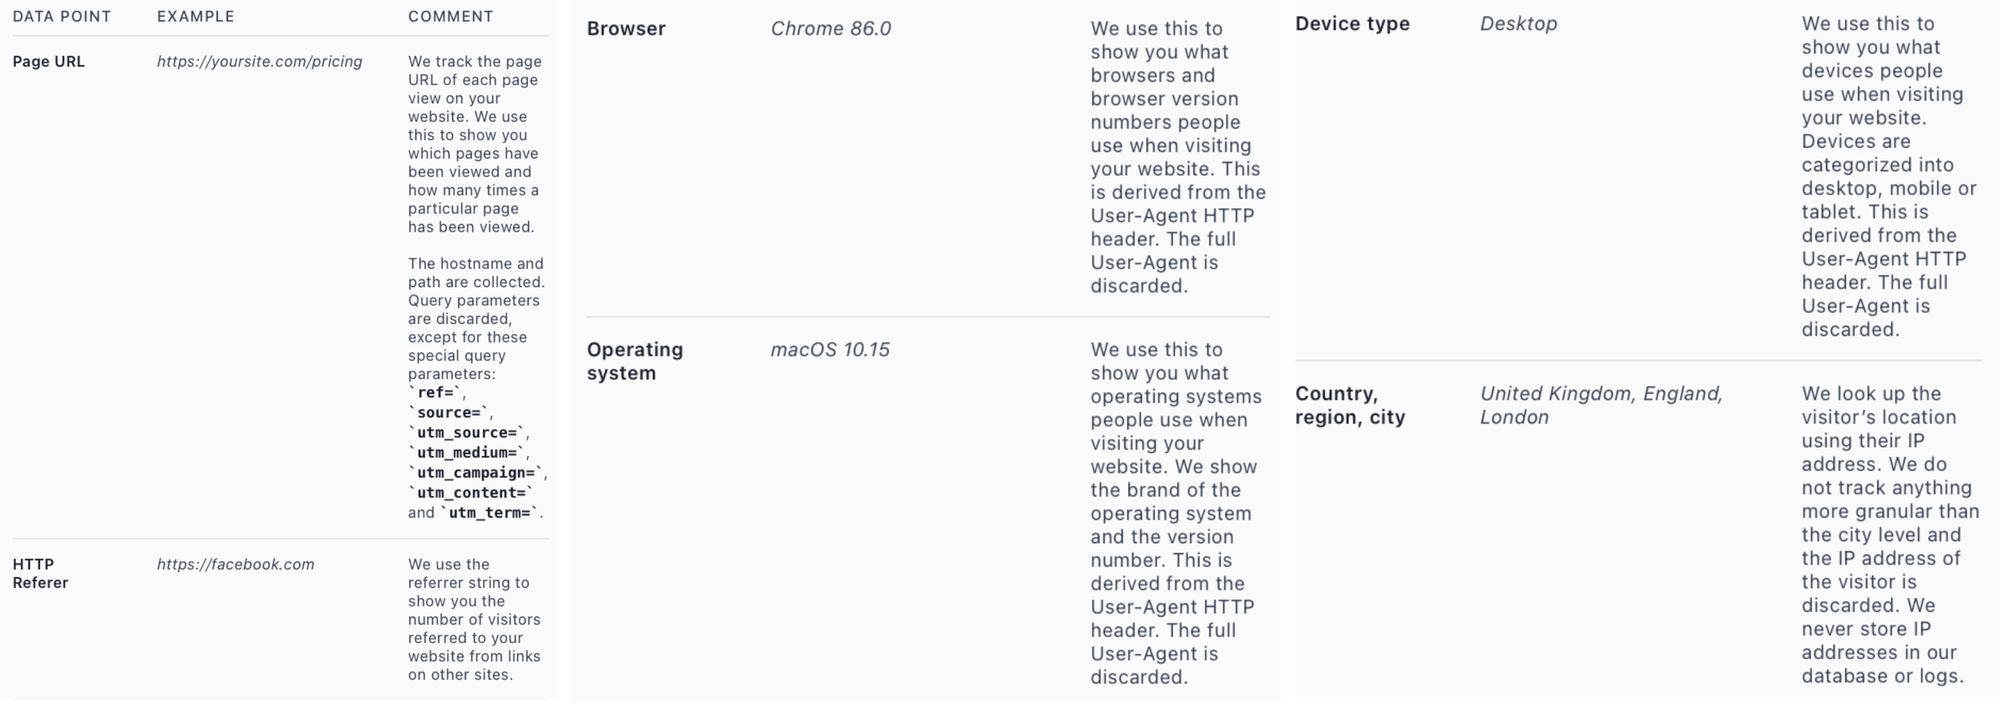Image resolution: width=2000 pixels, height=703 pixels.
Task: Click the utm_campaign= parameter code
Action: tap(476, 473)
